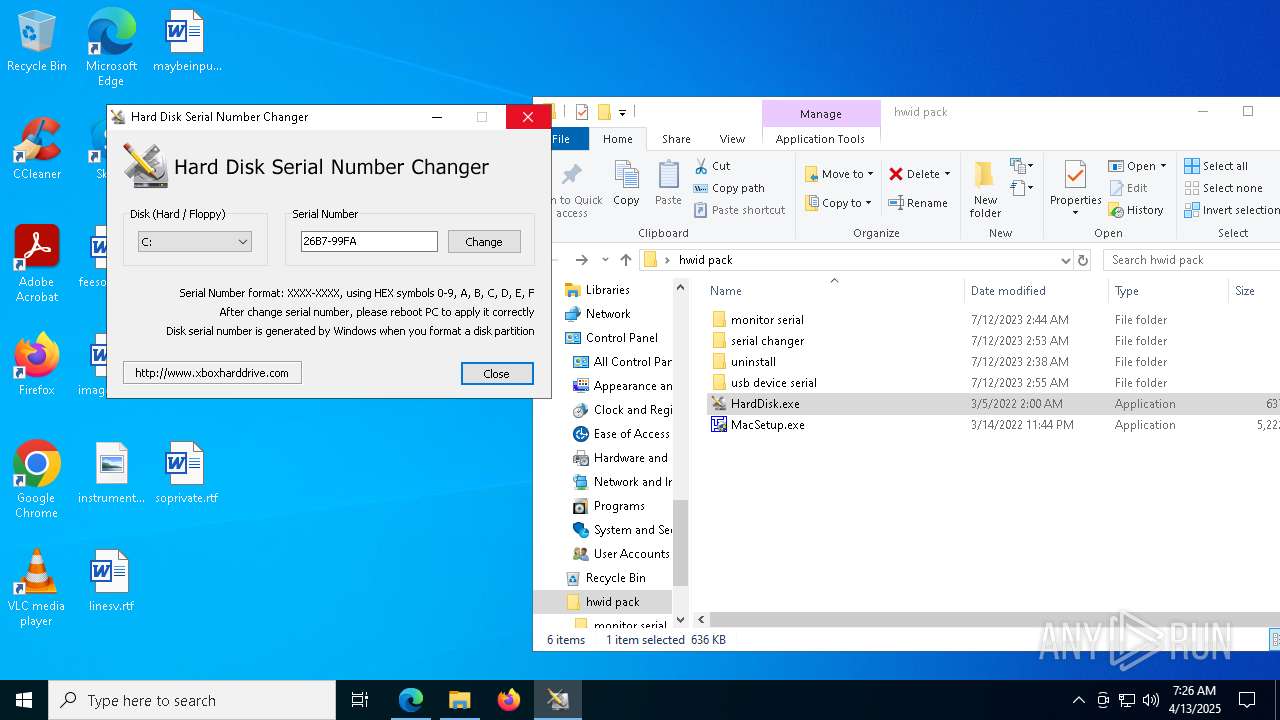Click the Refresh icon beside address bar
Screen dimensions: 1280x720
coord(1082,260)
